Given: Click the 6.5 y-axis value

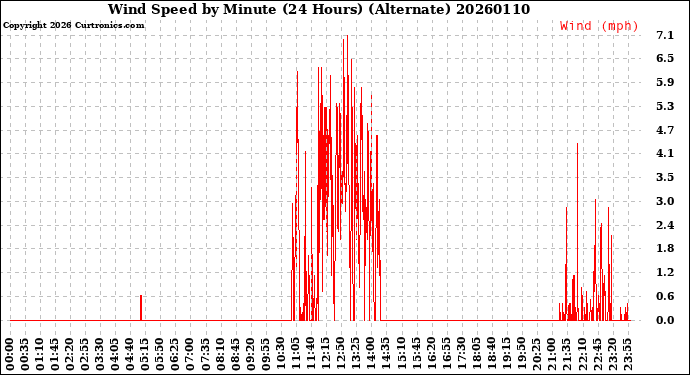Looking at the screenshot, I should (x=664, y=58).
